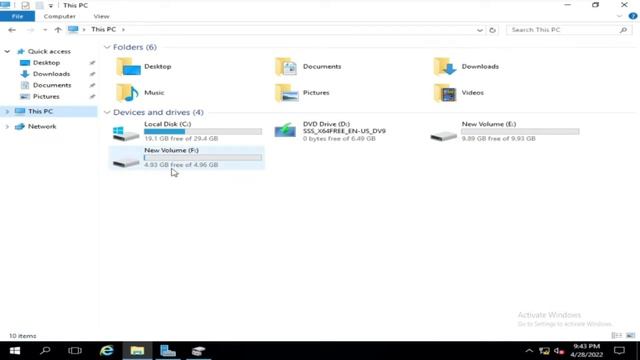Viewport: 640px width, 360px height.
Task: Switch to Large icons view layout icon
Action: [631, 336]
